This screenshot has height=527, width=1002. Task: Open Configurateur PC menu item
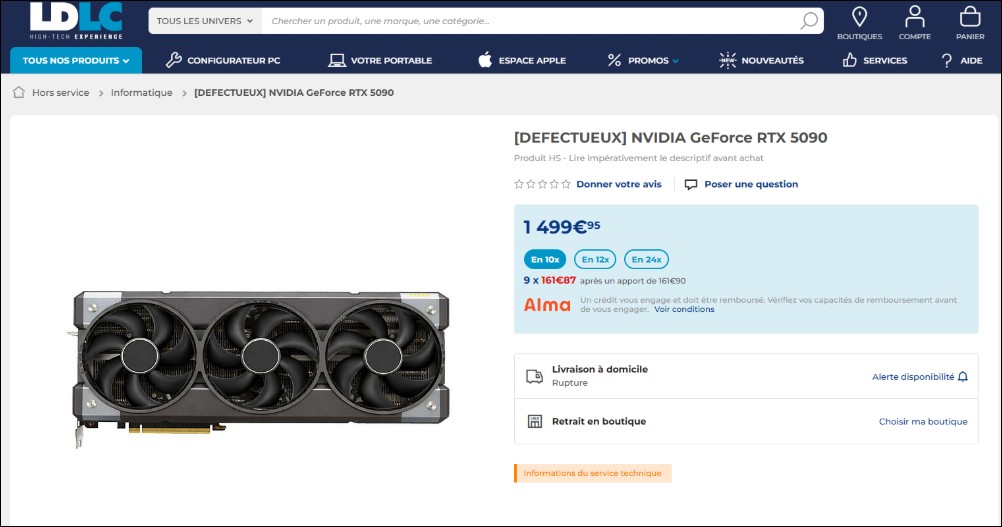click(x=223, y=61)
